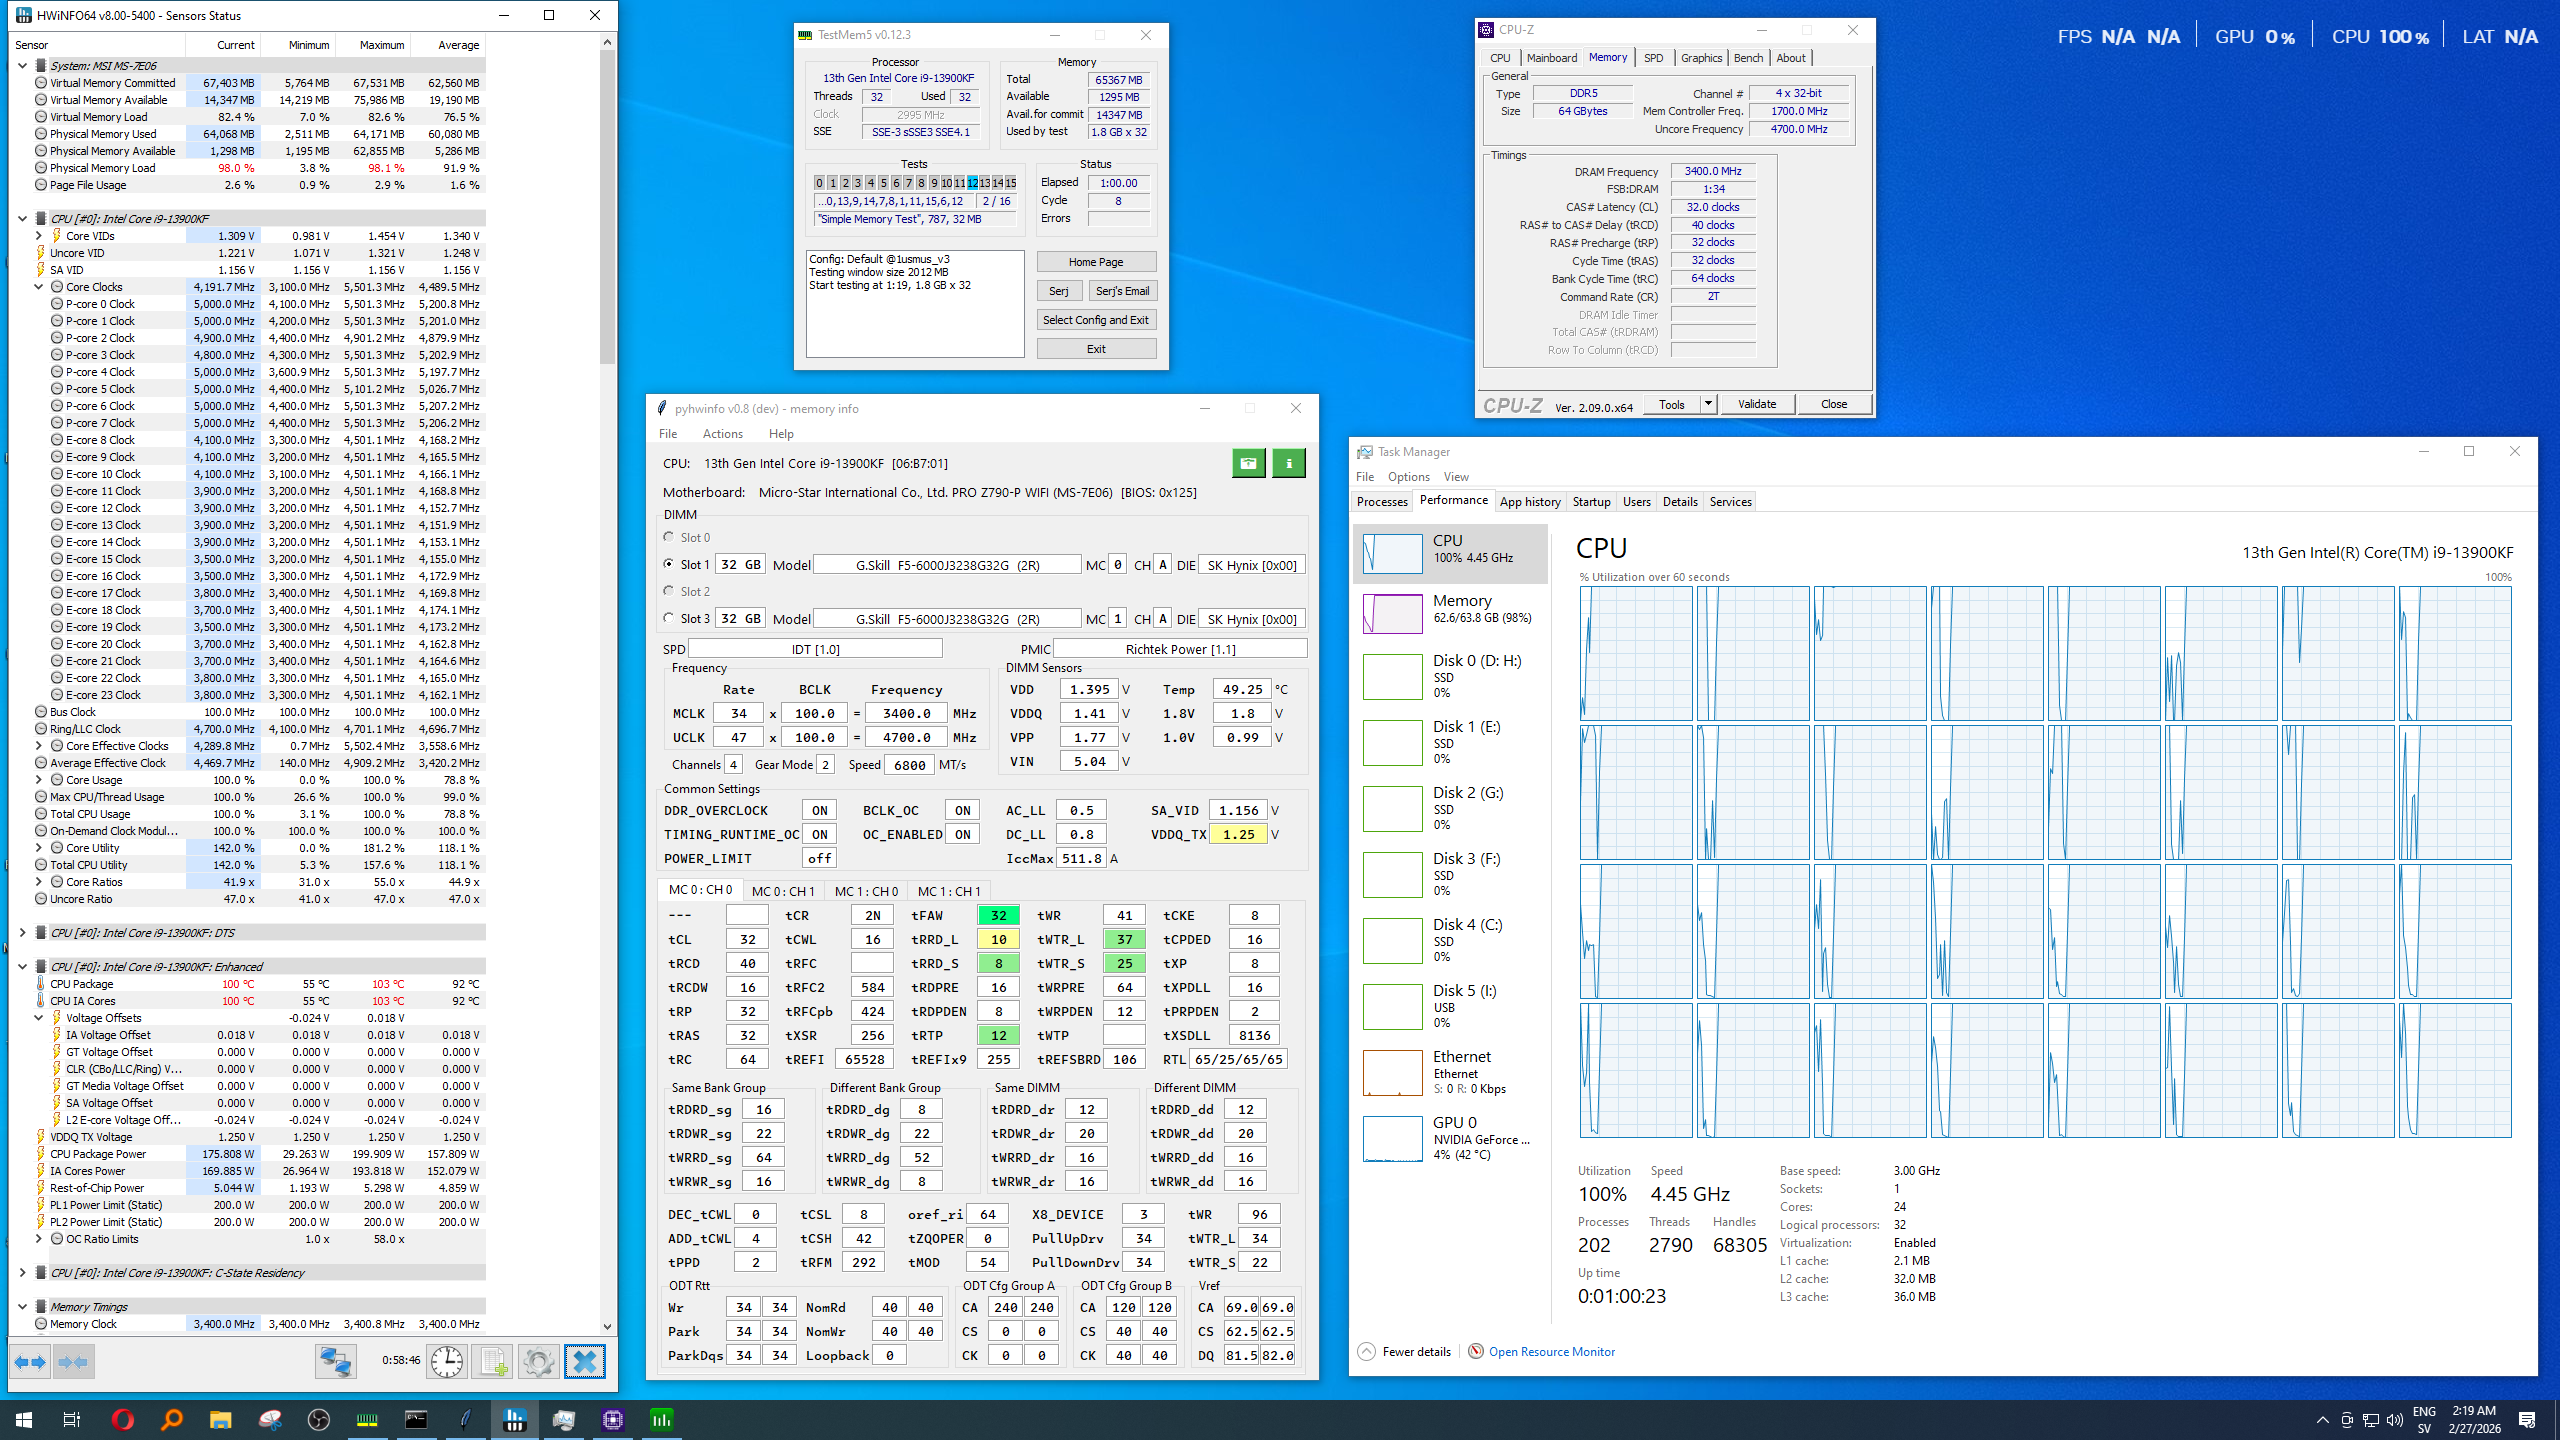This screenshot has width=2560, height=1440.
Task: Switch to the SPD tab in CPU-Z
Action: point(1653,58)
